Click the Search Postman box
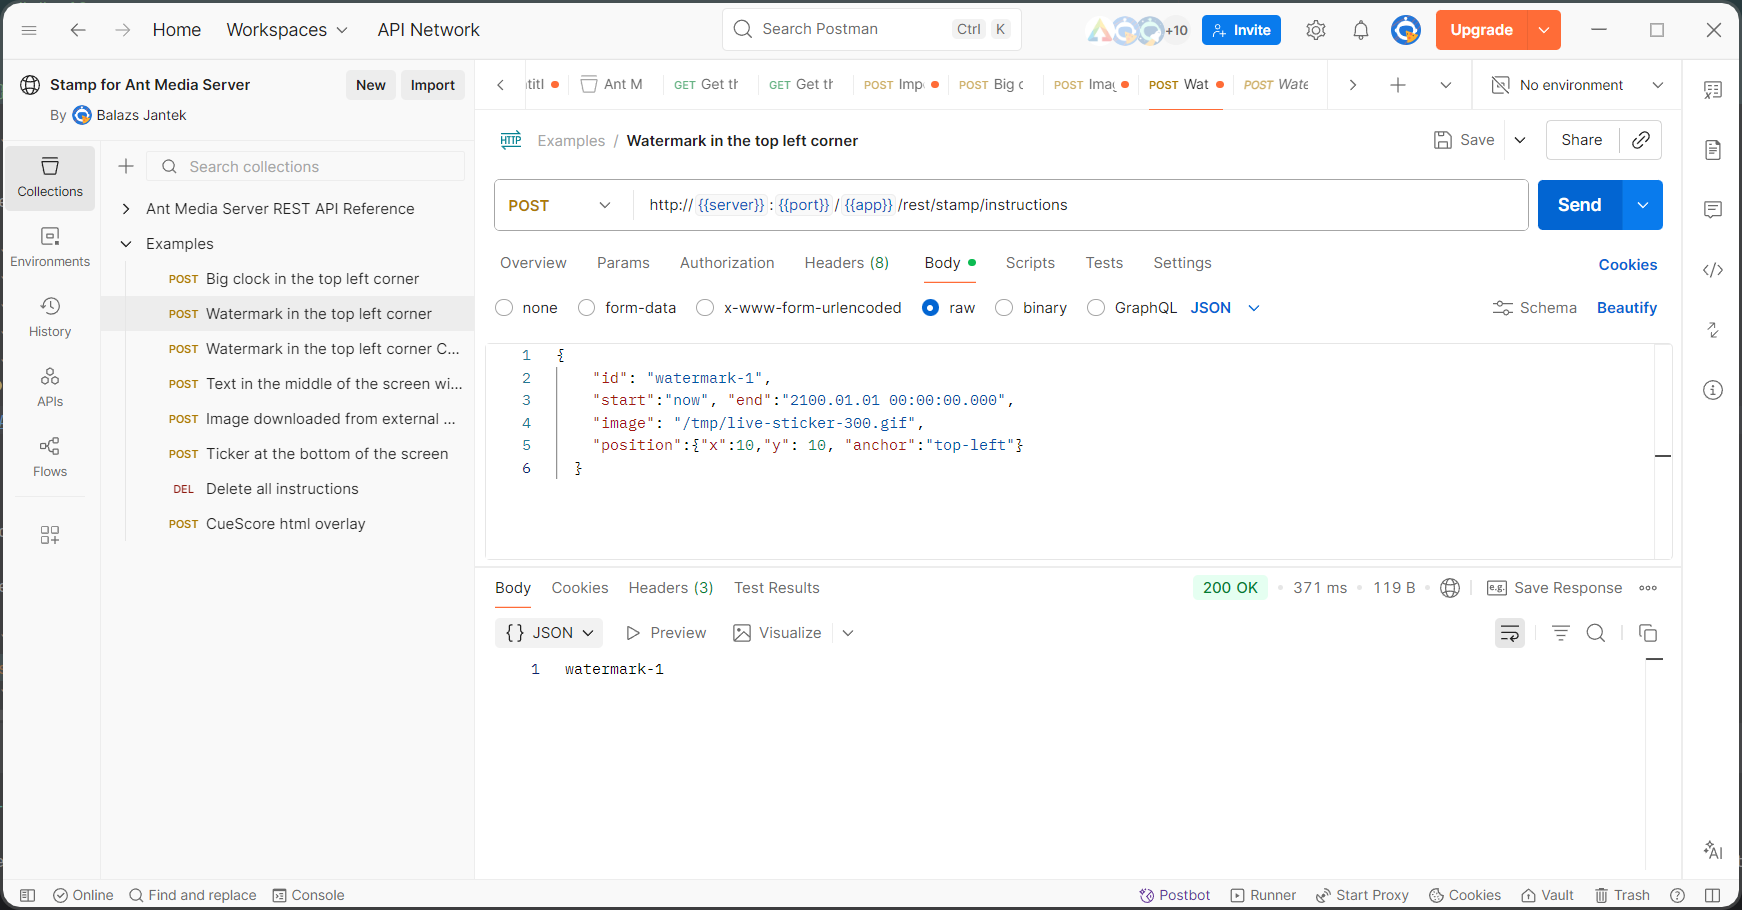This screenshot has height=910, width=1742. click(x=872, y=29)
